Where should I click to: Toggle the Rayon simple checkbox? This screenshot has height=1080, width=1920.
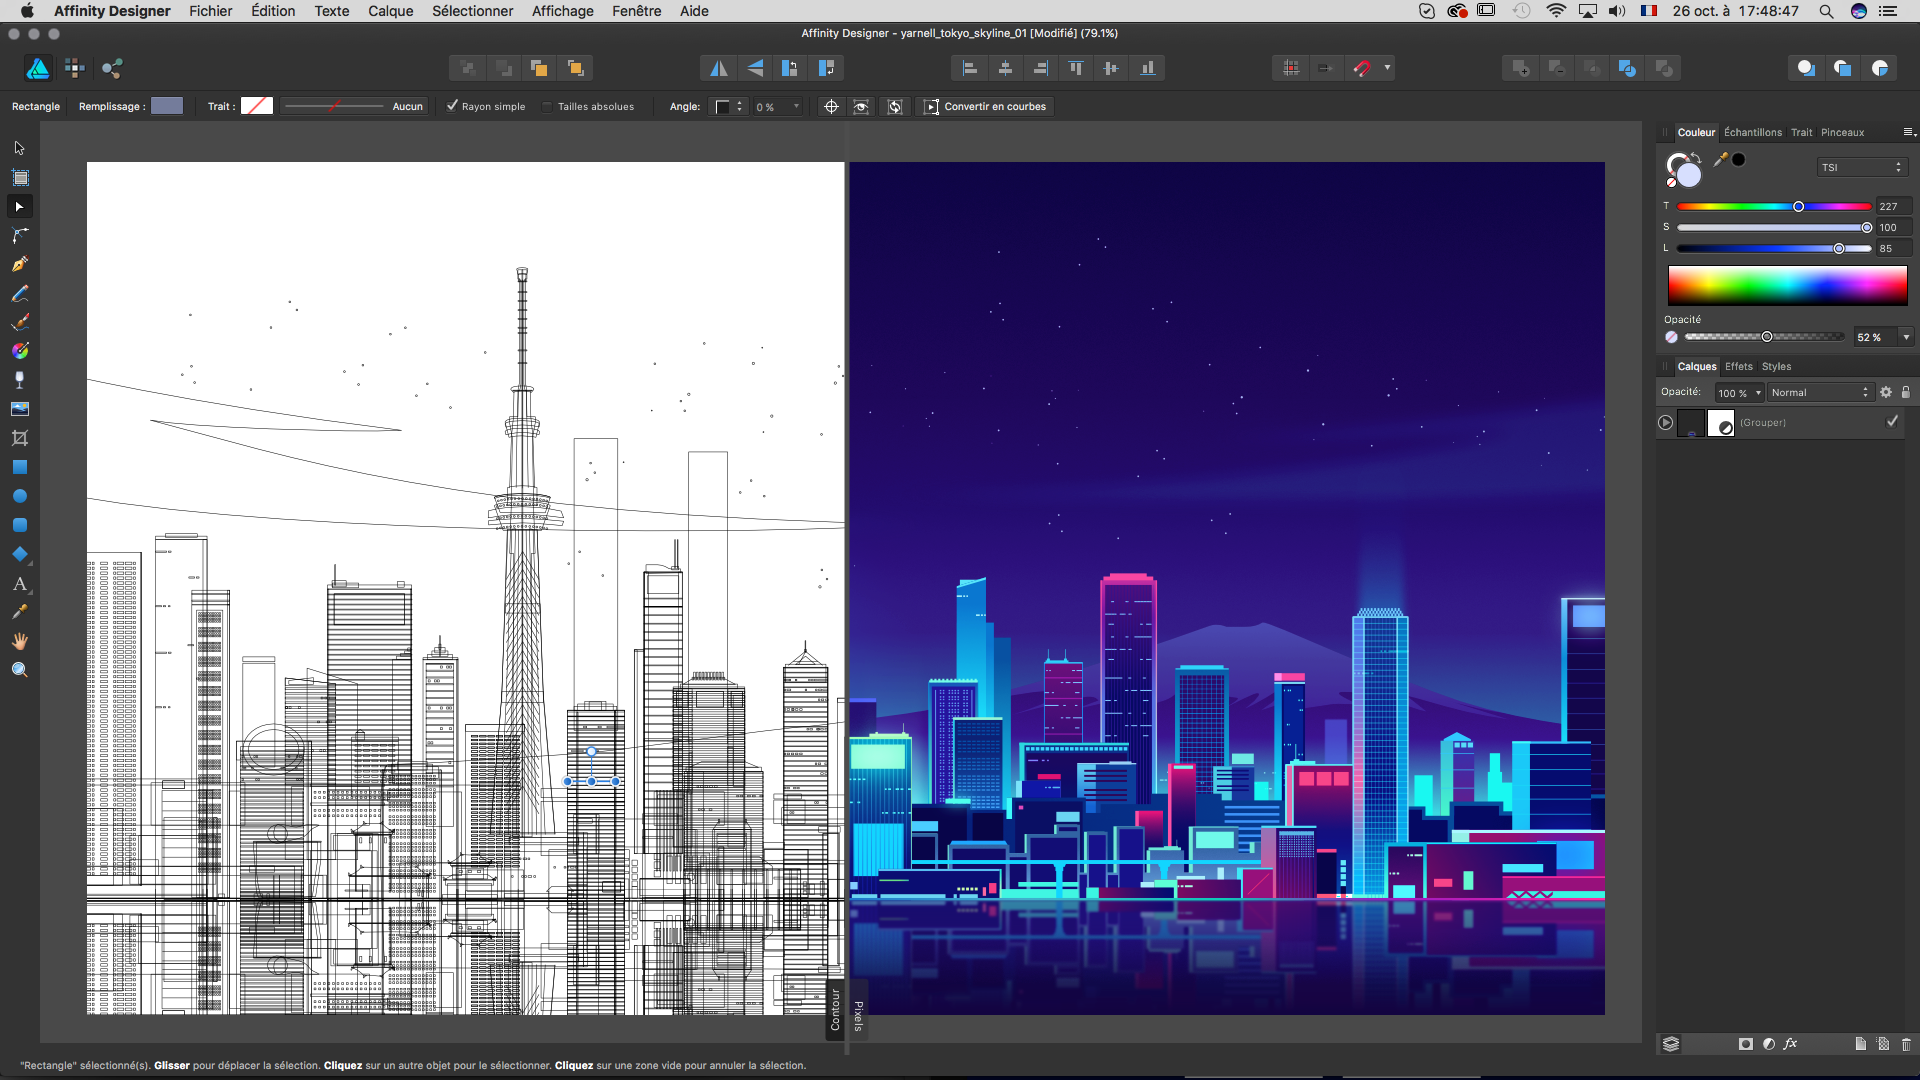click(x=452, y=106)
